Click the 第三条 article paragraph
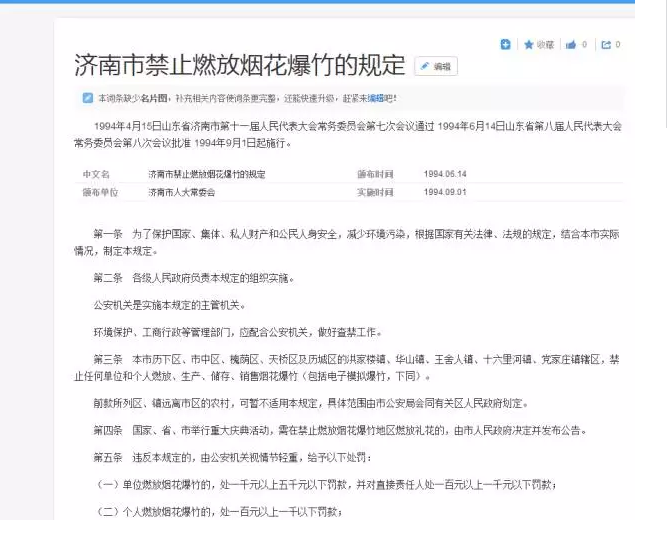 pos(350,367)
